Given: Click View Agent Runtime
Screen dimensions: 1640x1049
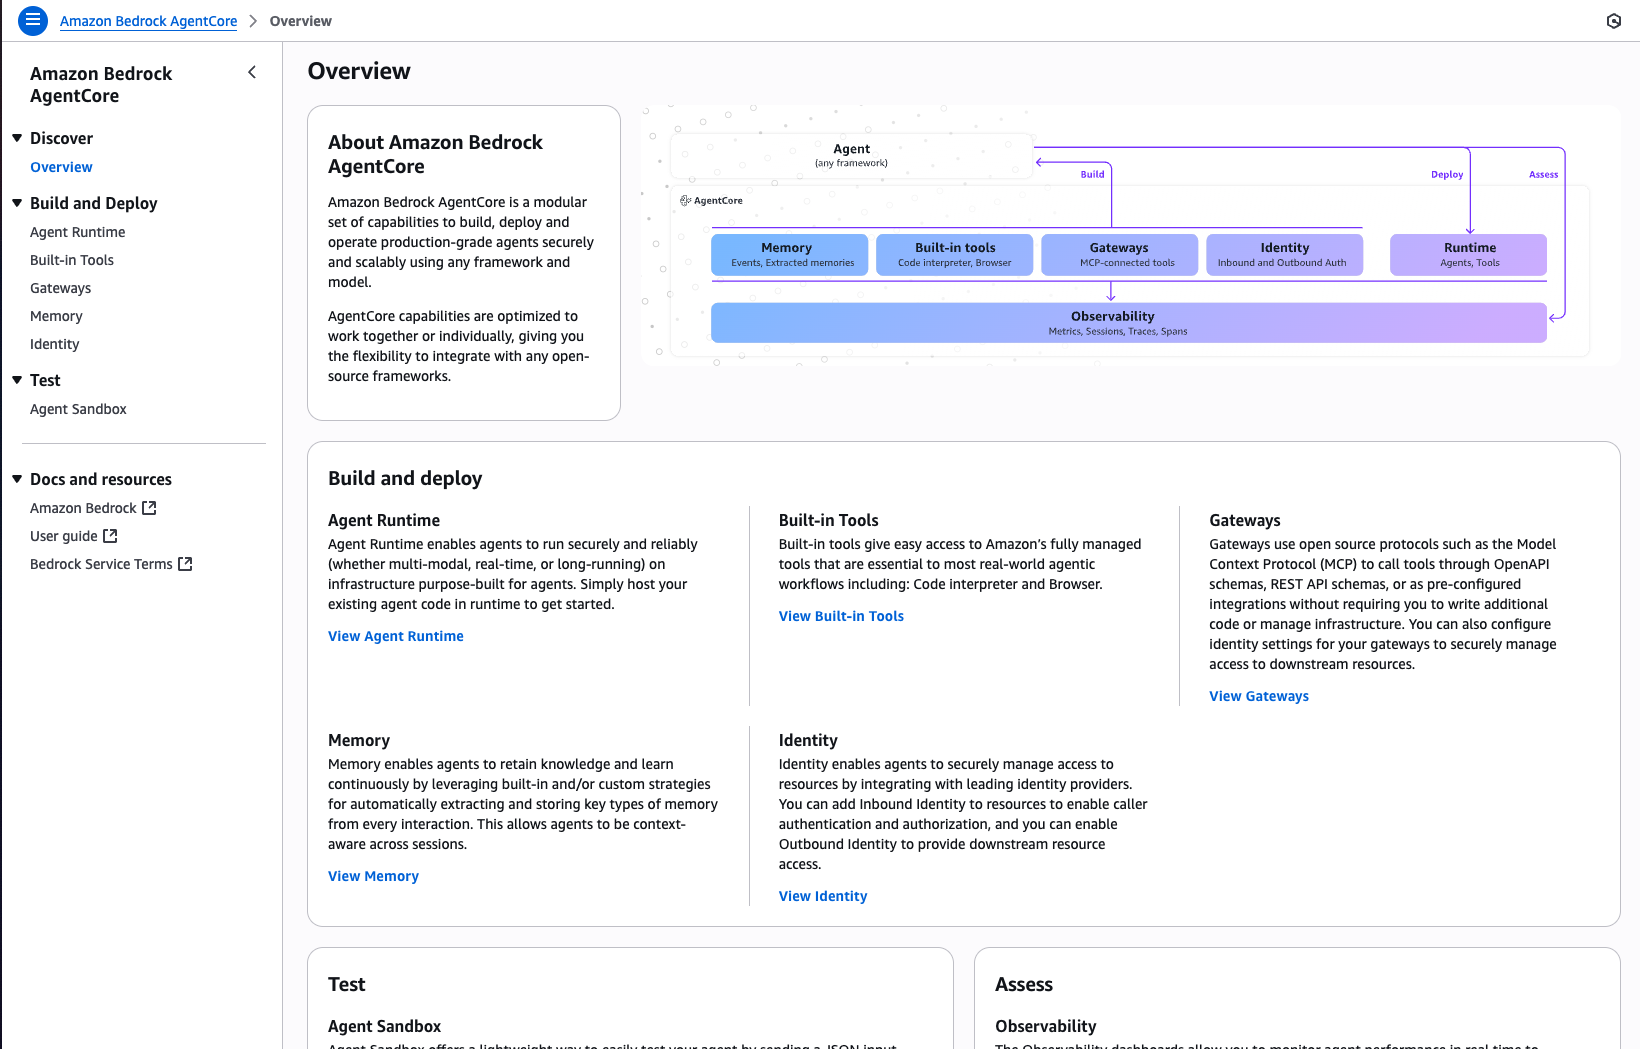Looking at the screenshot, I should (395, 636).
